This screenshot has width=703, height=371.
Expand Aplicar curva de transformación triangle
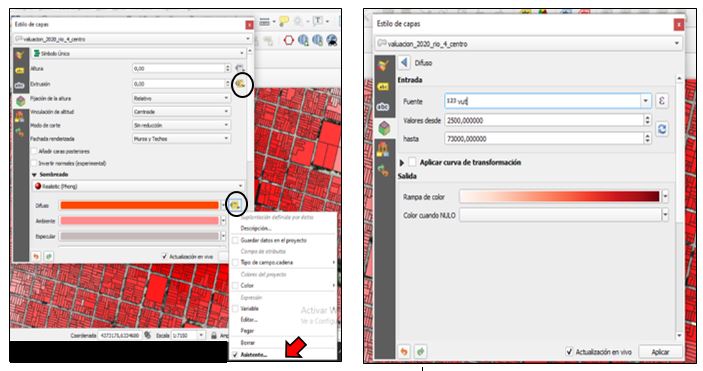[402, 162]
